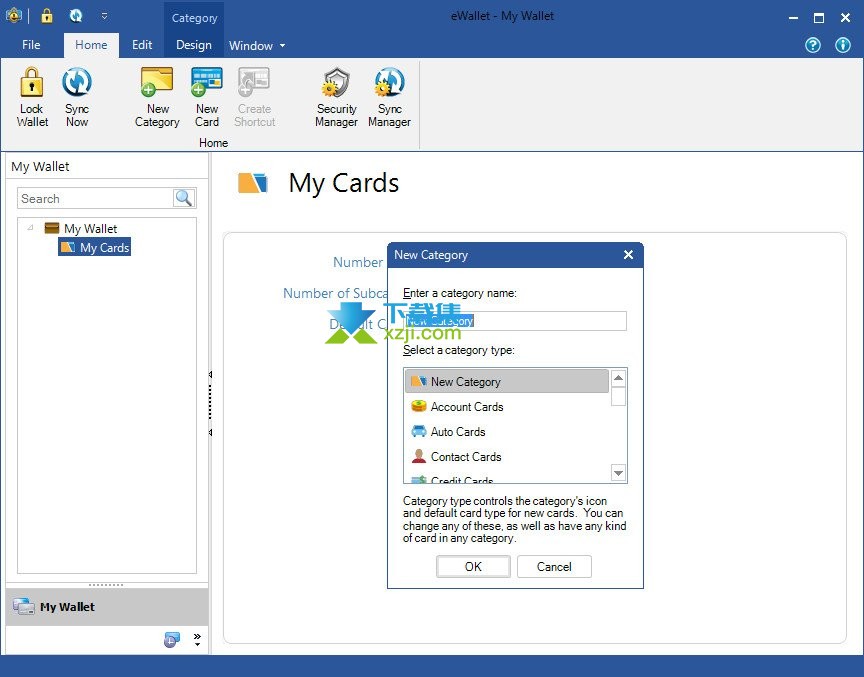This screenshot has width=864, height=677.
Task: Collapse the My Wallet tree node
Action: click(x=30, y=228)
